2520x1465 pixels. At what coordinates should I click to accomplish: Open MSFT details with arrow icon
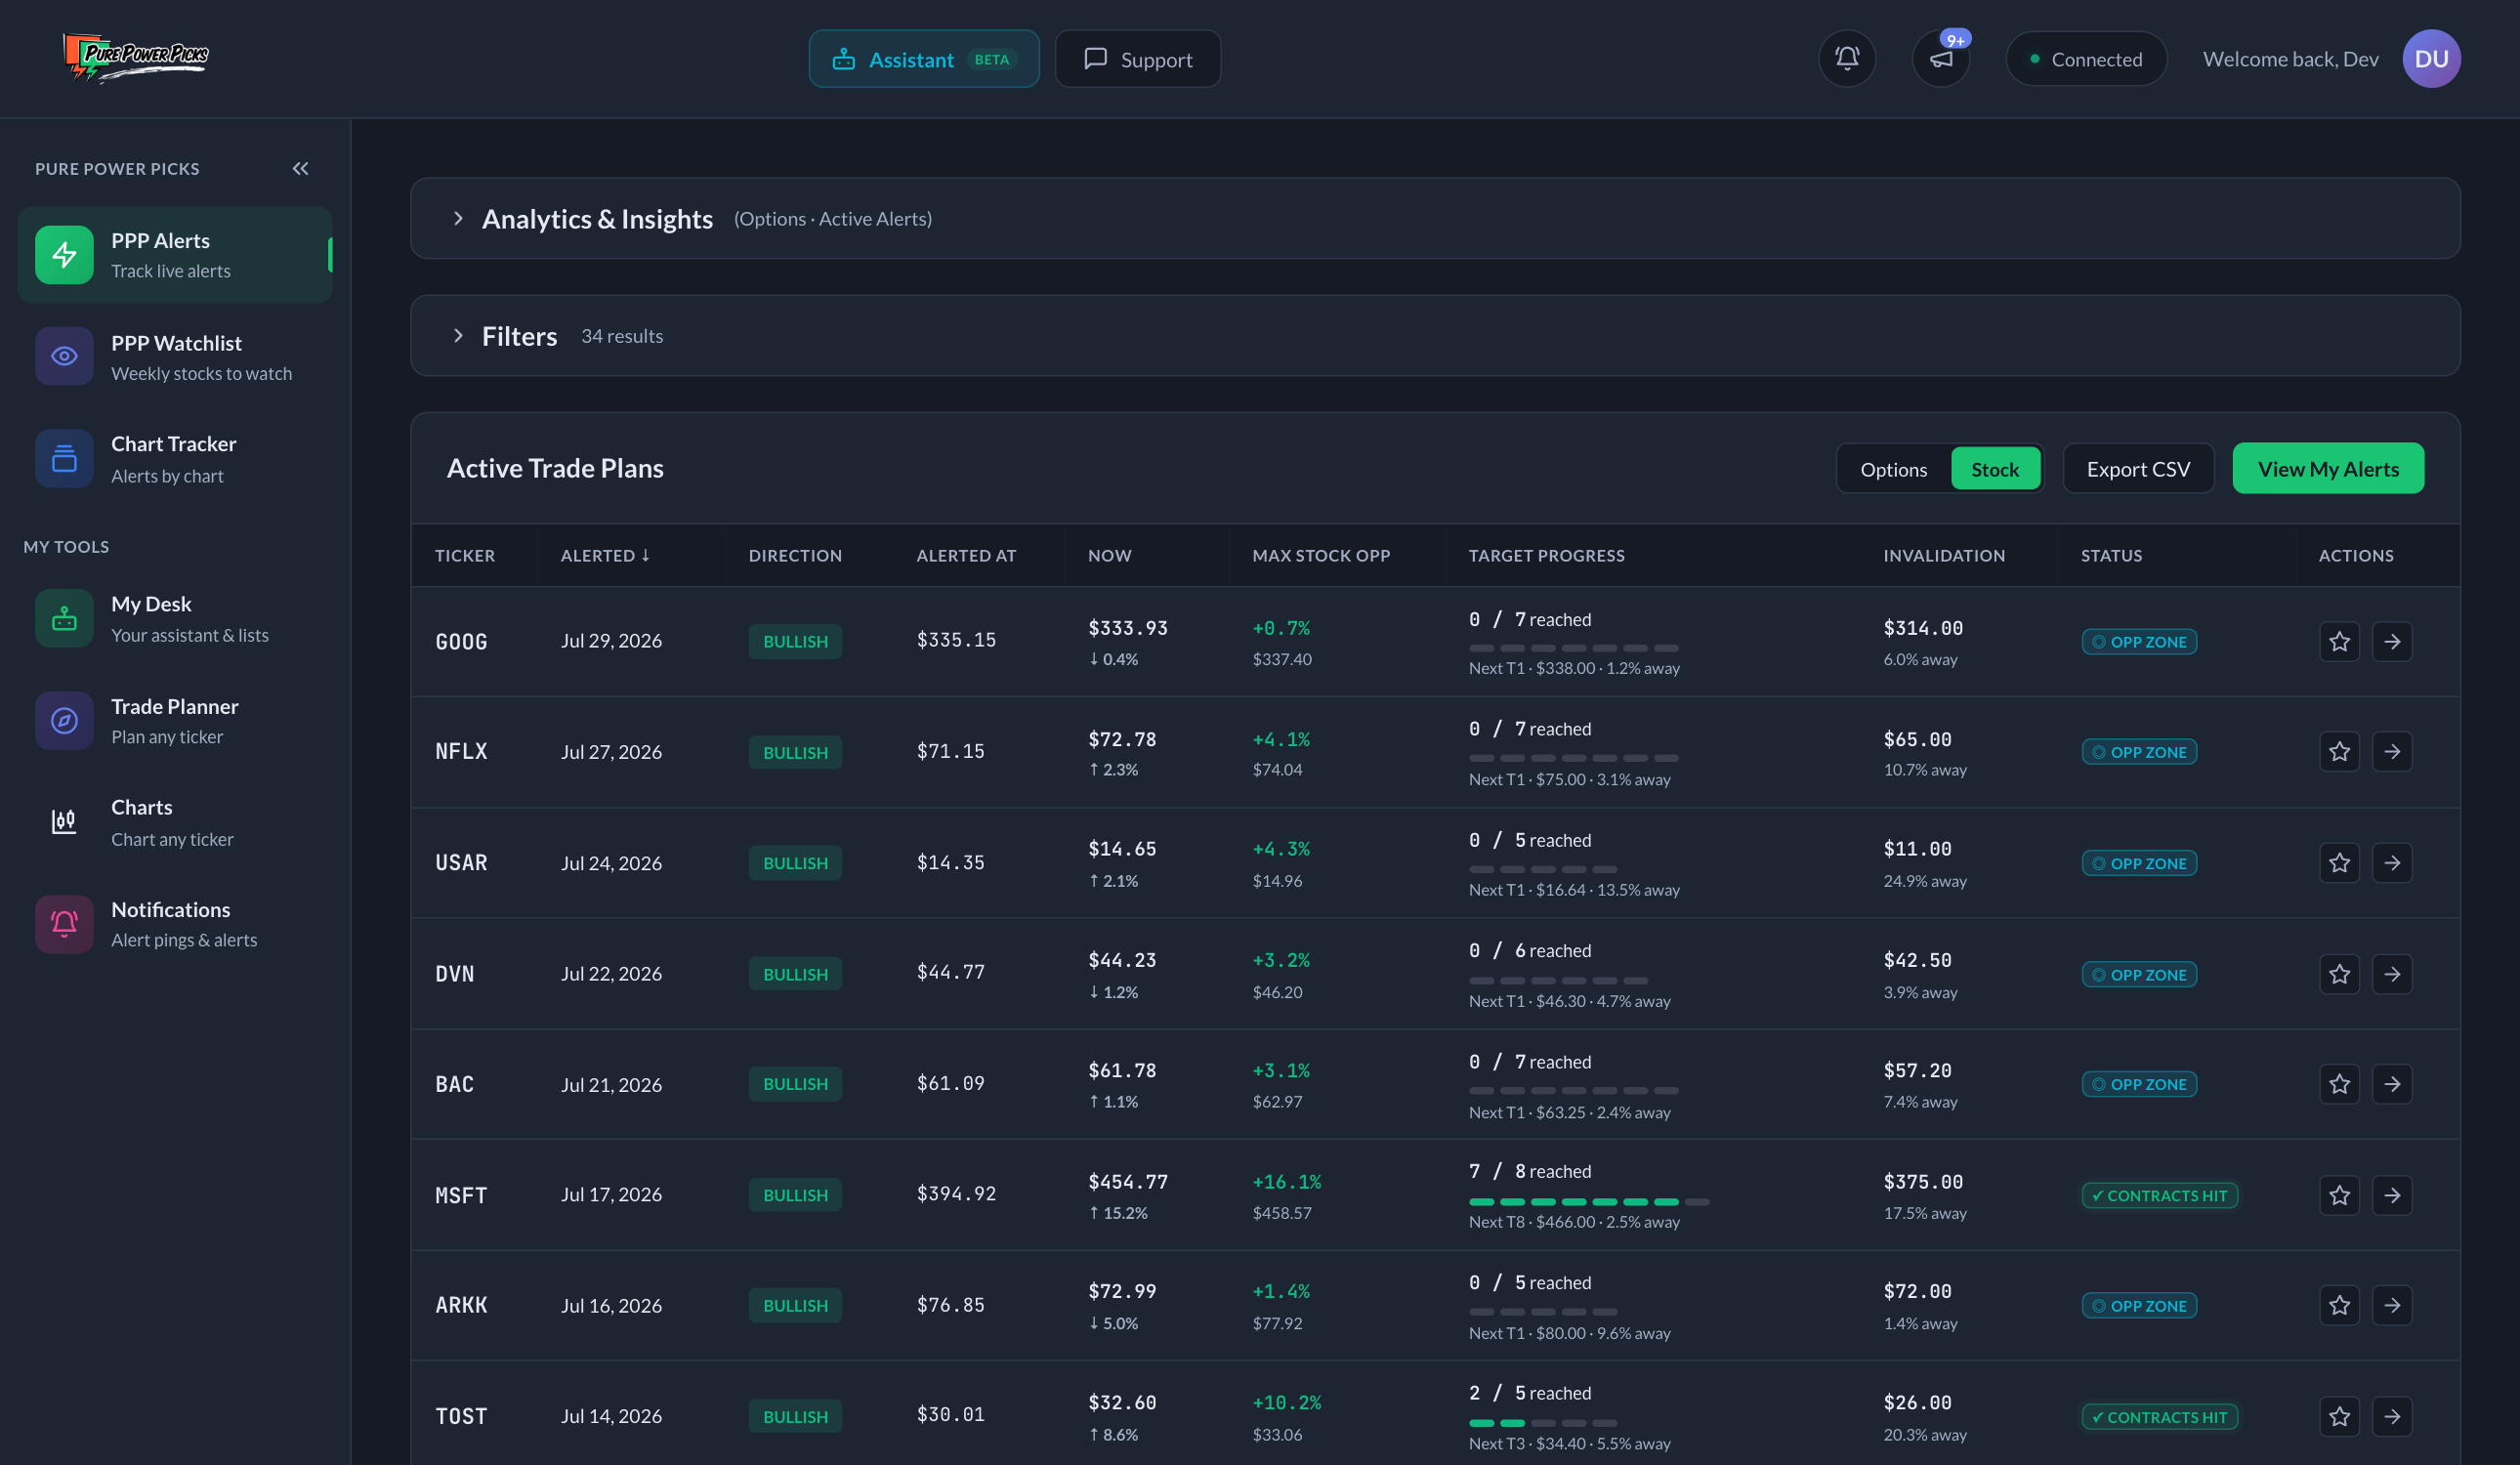2392,1194
